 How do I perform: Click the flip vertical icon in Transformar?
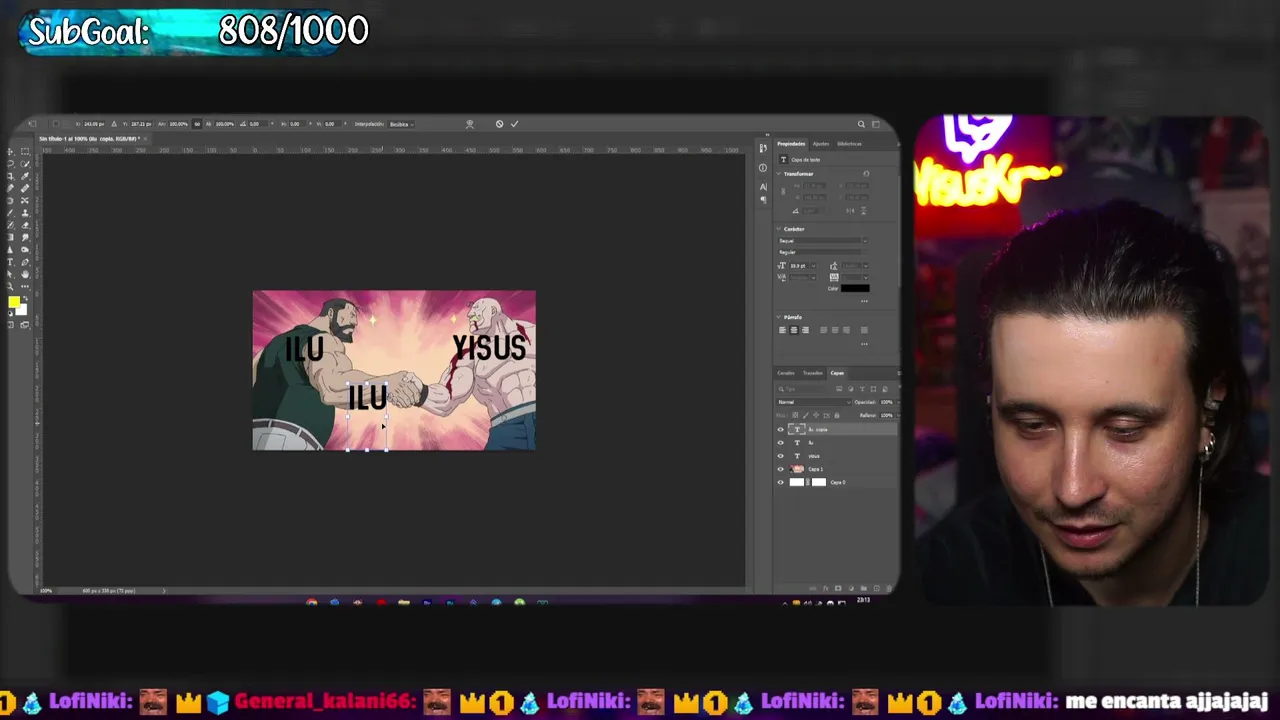[x=862, y=211]
